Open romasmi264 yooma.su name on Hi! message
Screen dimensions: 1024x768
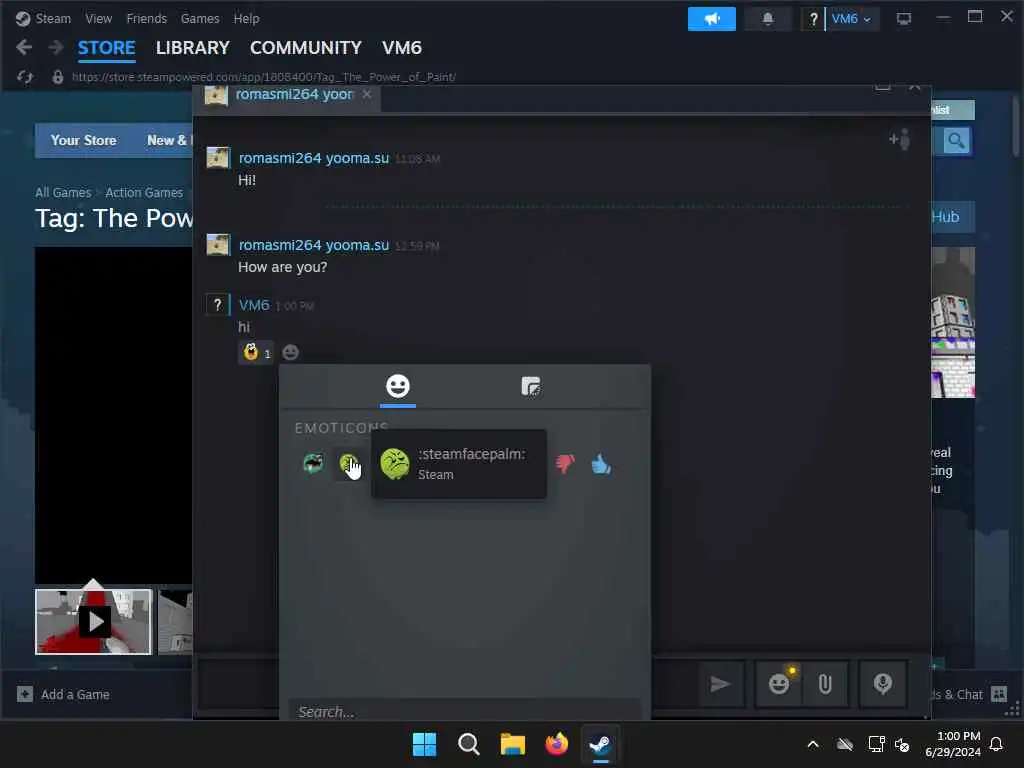coord(313,158)
